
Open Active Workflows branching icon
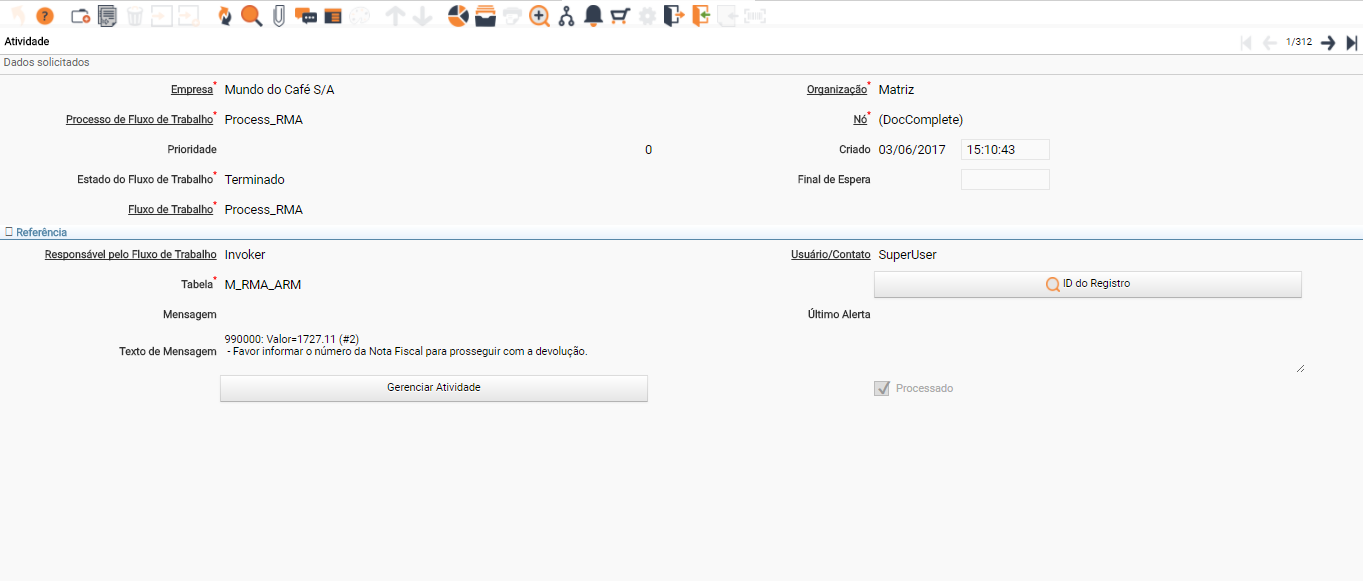coord(567,16)
